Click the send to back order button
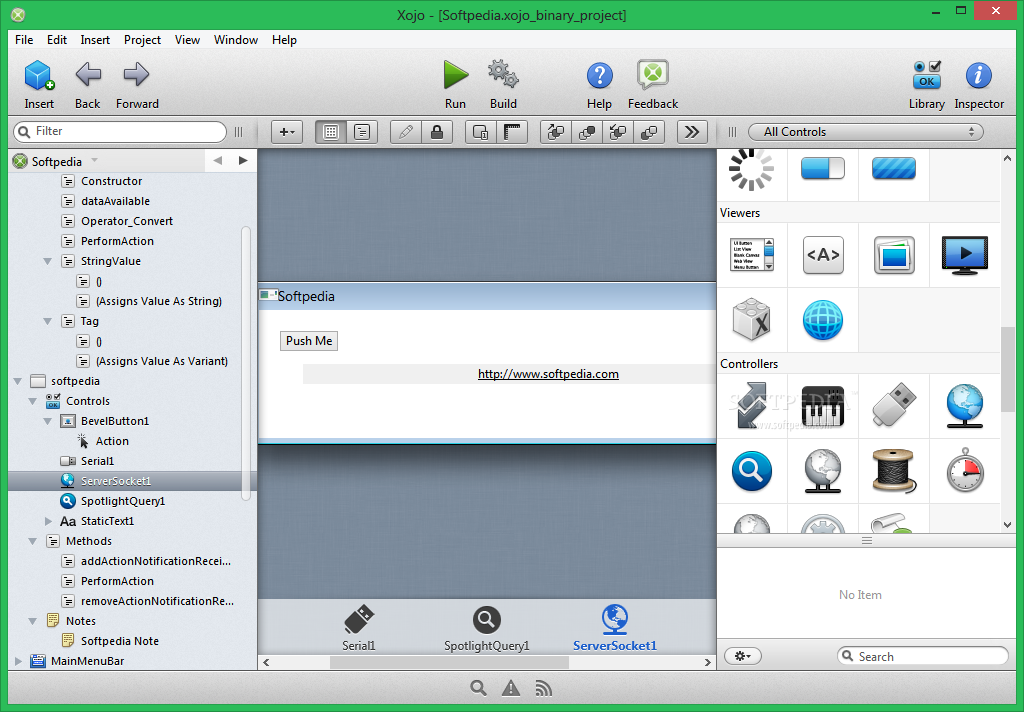This screenshot has height=712, width=1024. tap(649, 132)
